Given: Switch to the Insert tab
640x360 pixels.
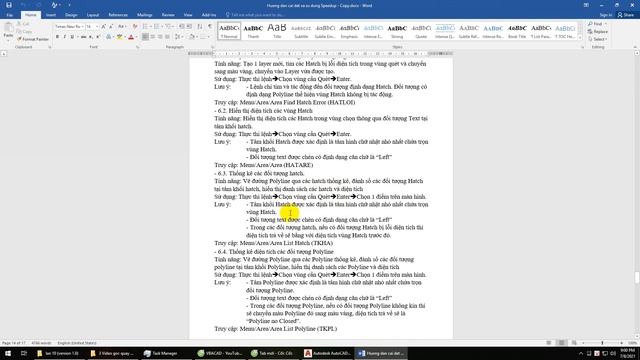Looking at the screenshot, I should point(51,15).
